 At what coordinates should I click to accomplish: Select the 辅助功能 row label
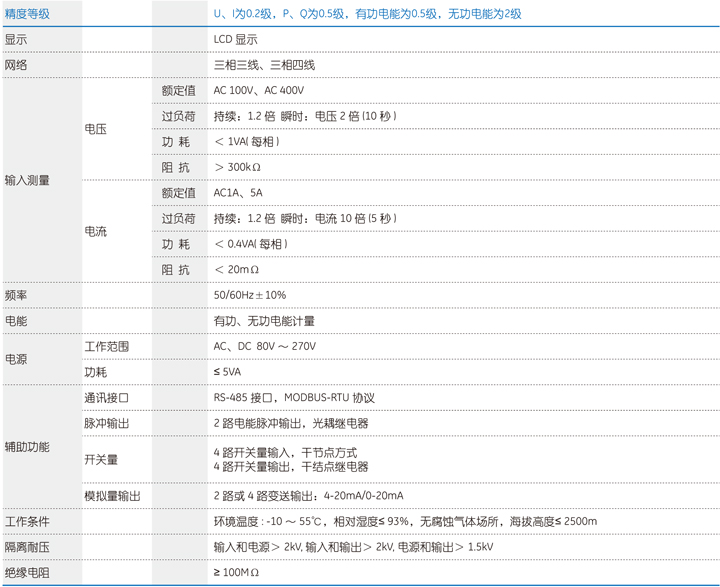coord(27,446)
